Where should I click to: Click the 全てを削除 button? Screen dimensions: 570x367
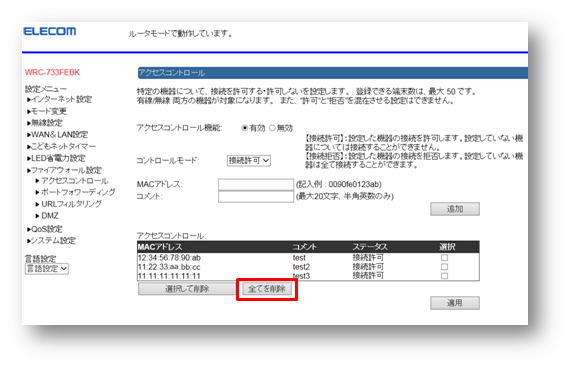pyautogui.click(x=267, y=289)
